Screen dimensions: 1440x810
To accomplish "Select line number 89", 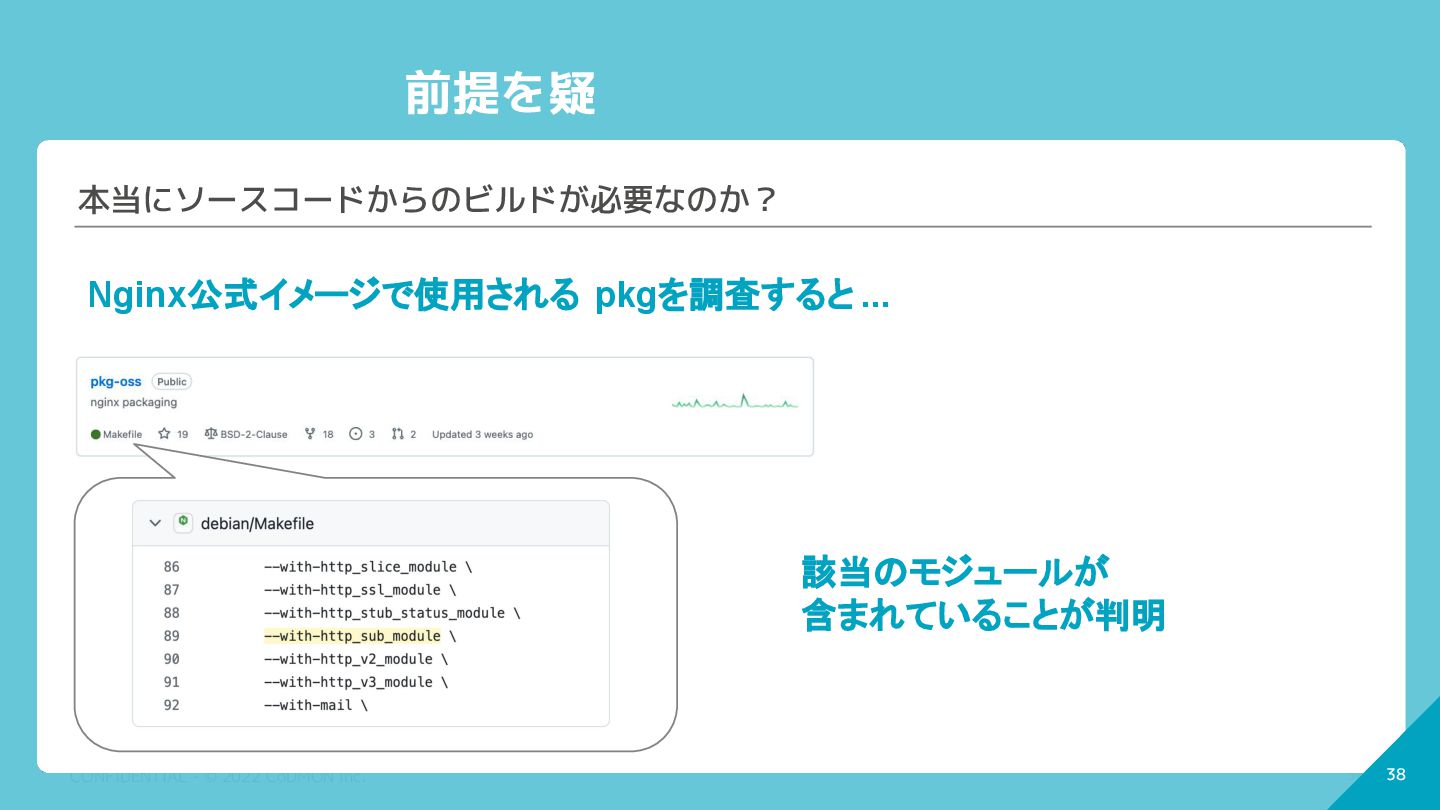I will tap(171, 636).
